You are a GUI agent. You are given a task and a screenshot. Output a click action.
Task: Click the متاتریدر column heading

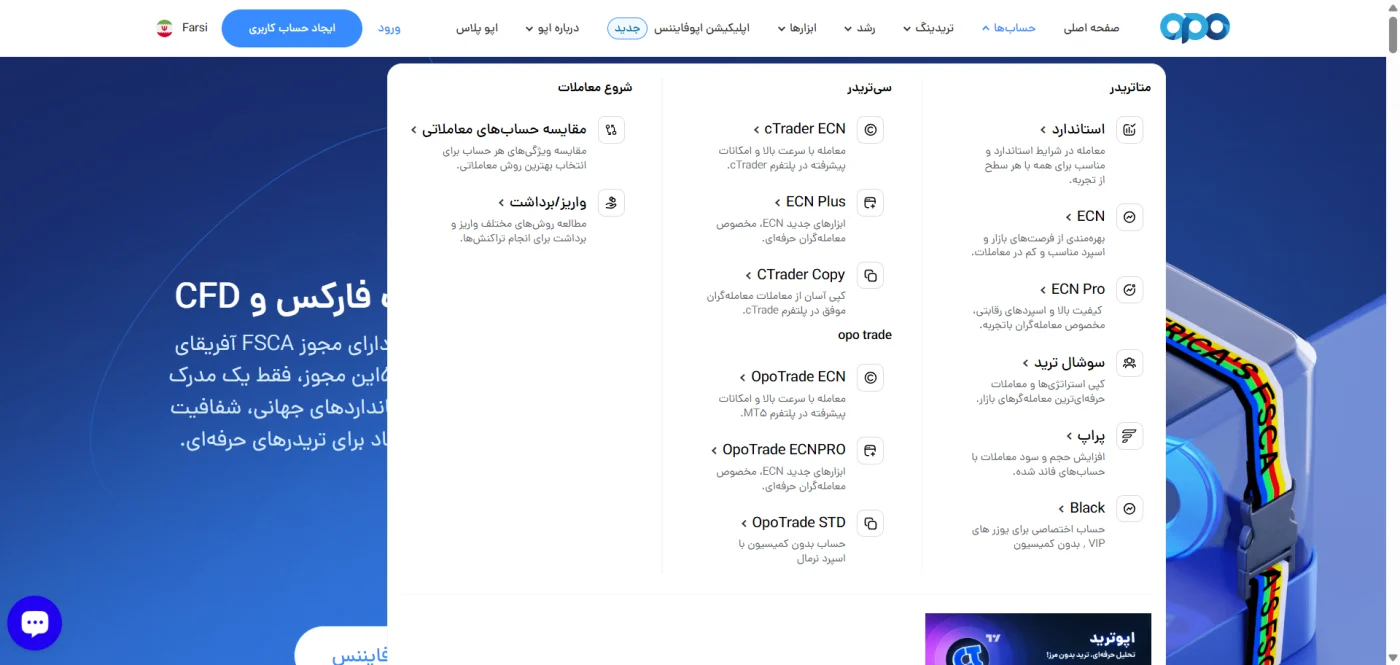1130,87
